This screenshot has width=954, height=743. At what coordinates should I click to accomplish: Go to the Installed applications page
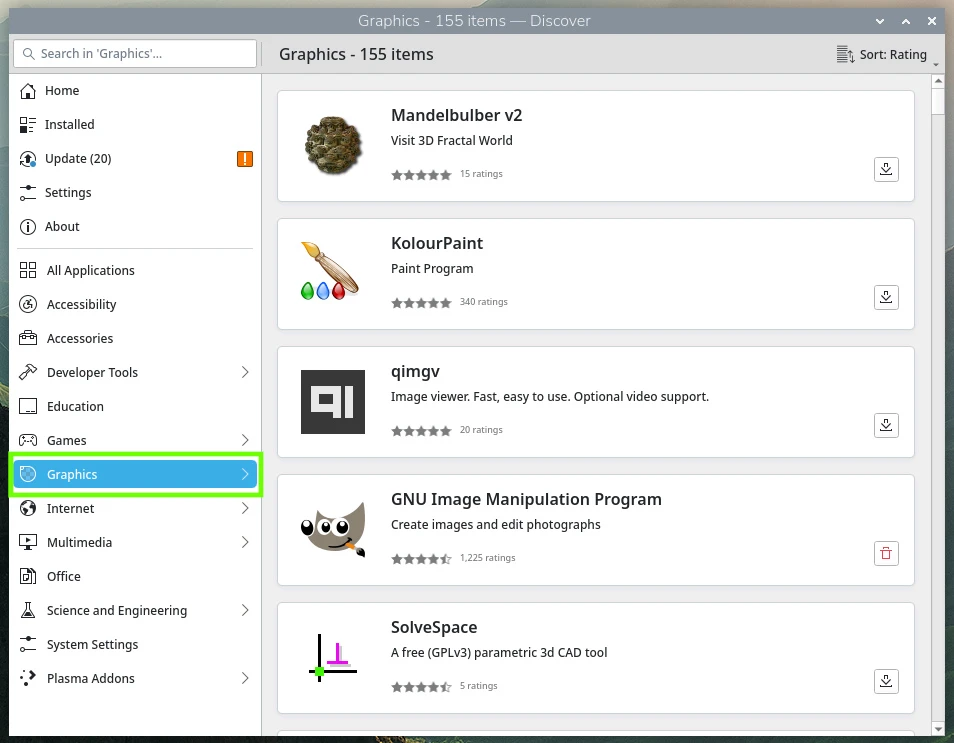[69, 125]
